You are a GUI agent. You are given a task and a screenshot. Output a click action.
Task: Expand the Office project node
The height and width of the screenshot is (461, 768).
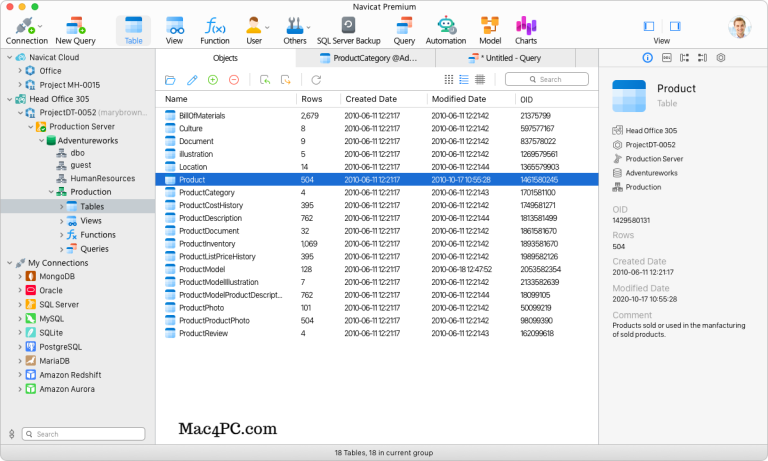pos(20,71)
